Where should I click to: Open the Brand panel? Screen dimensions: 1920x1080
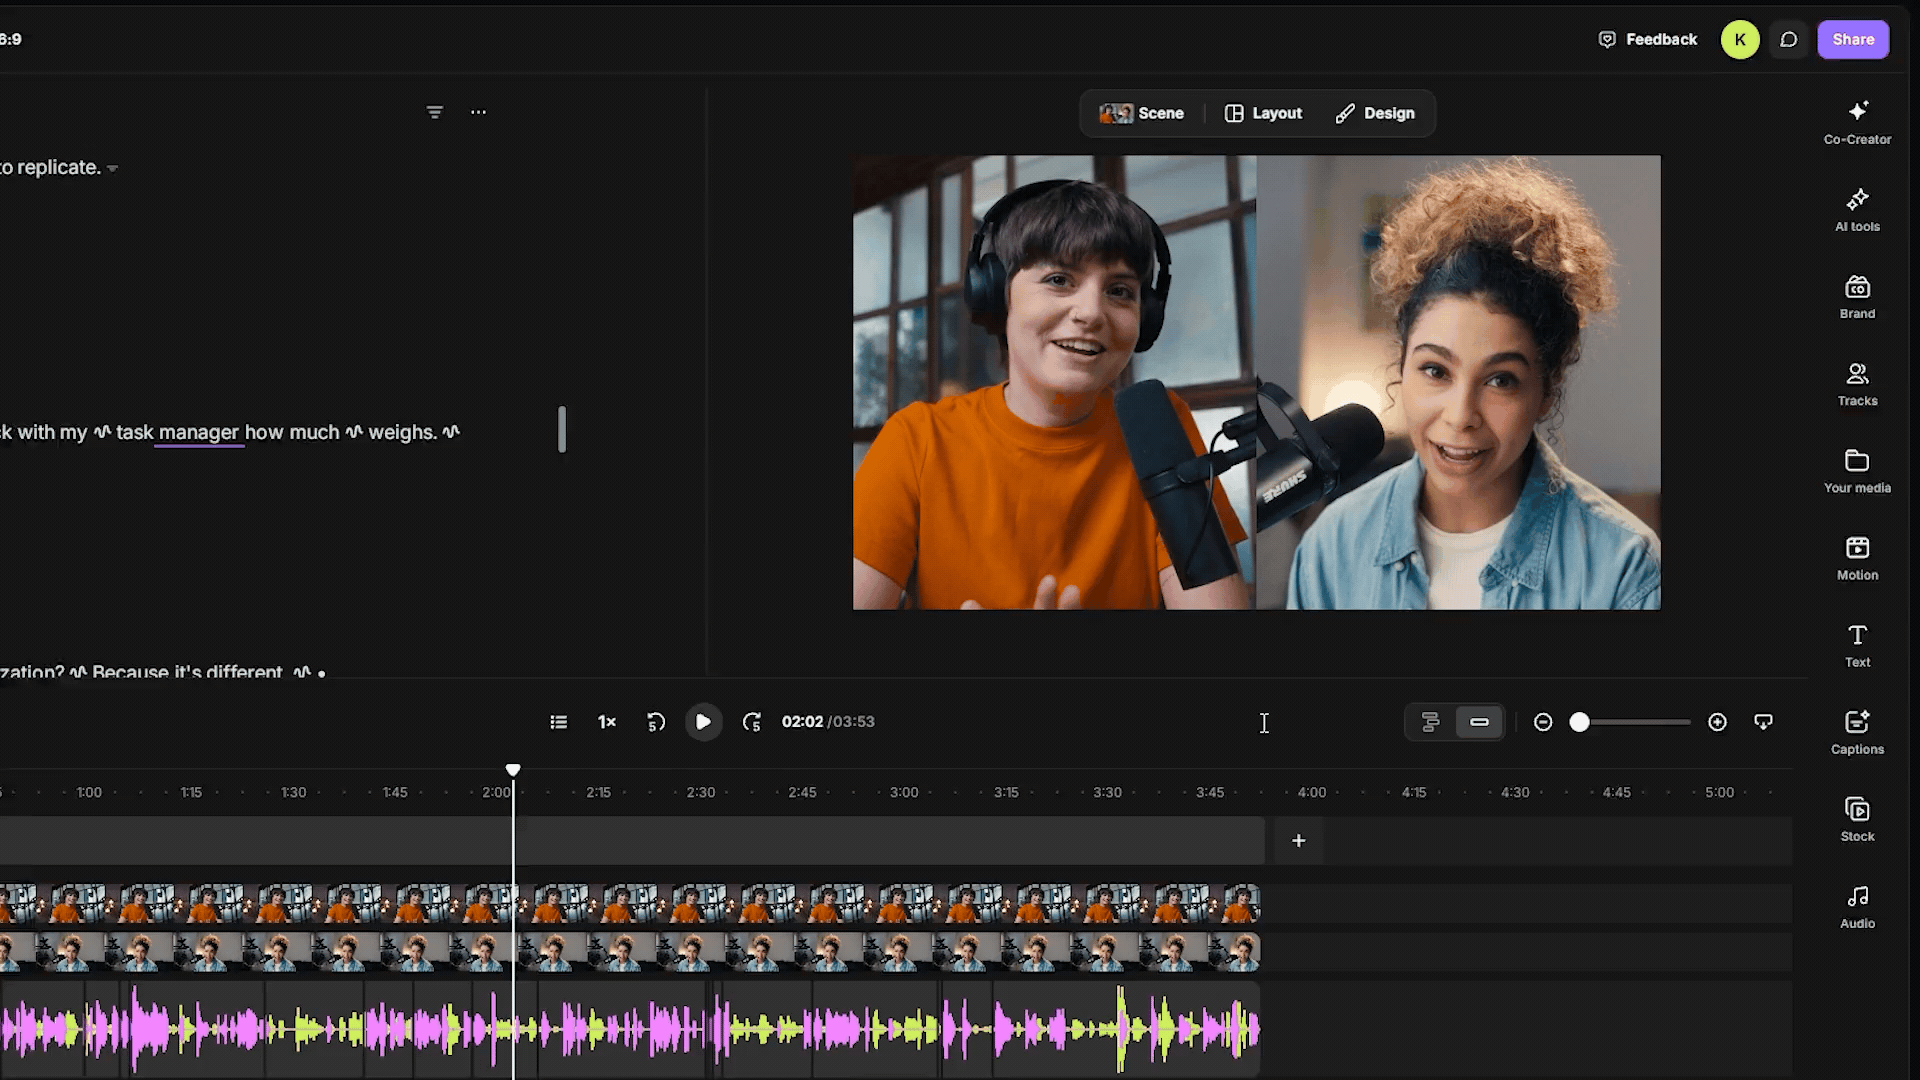pyautogui.click(x=1857, y=297)
